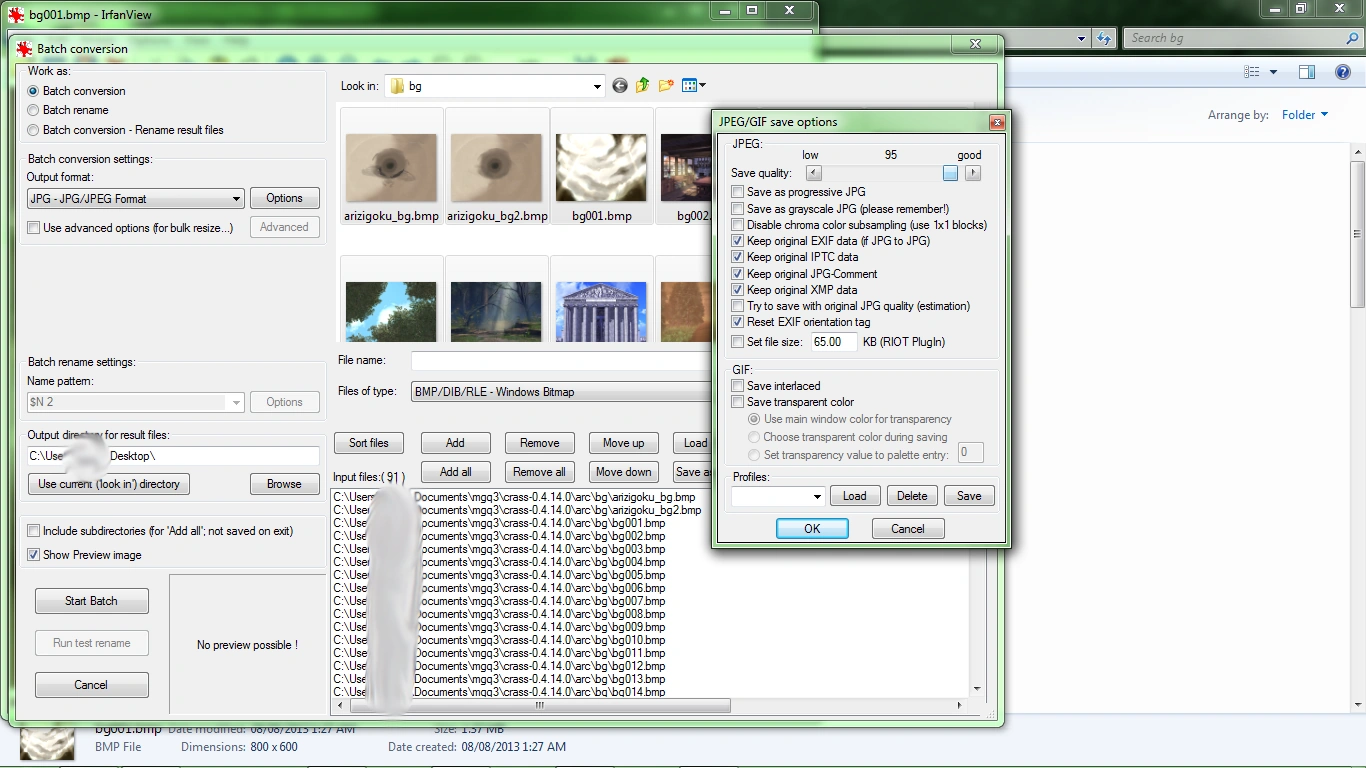Viewport: 1366px width, 768px height.
Task: Click the refresh icon in the Explorer address bar
Action: [1104, 39]
